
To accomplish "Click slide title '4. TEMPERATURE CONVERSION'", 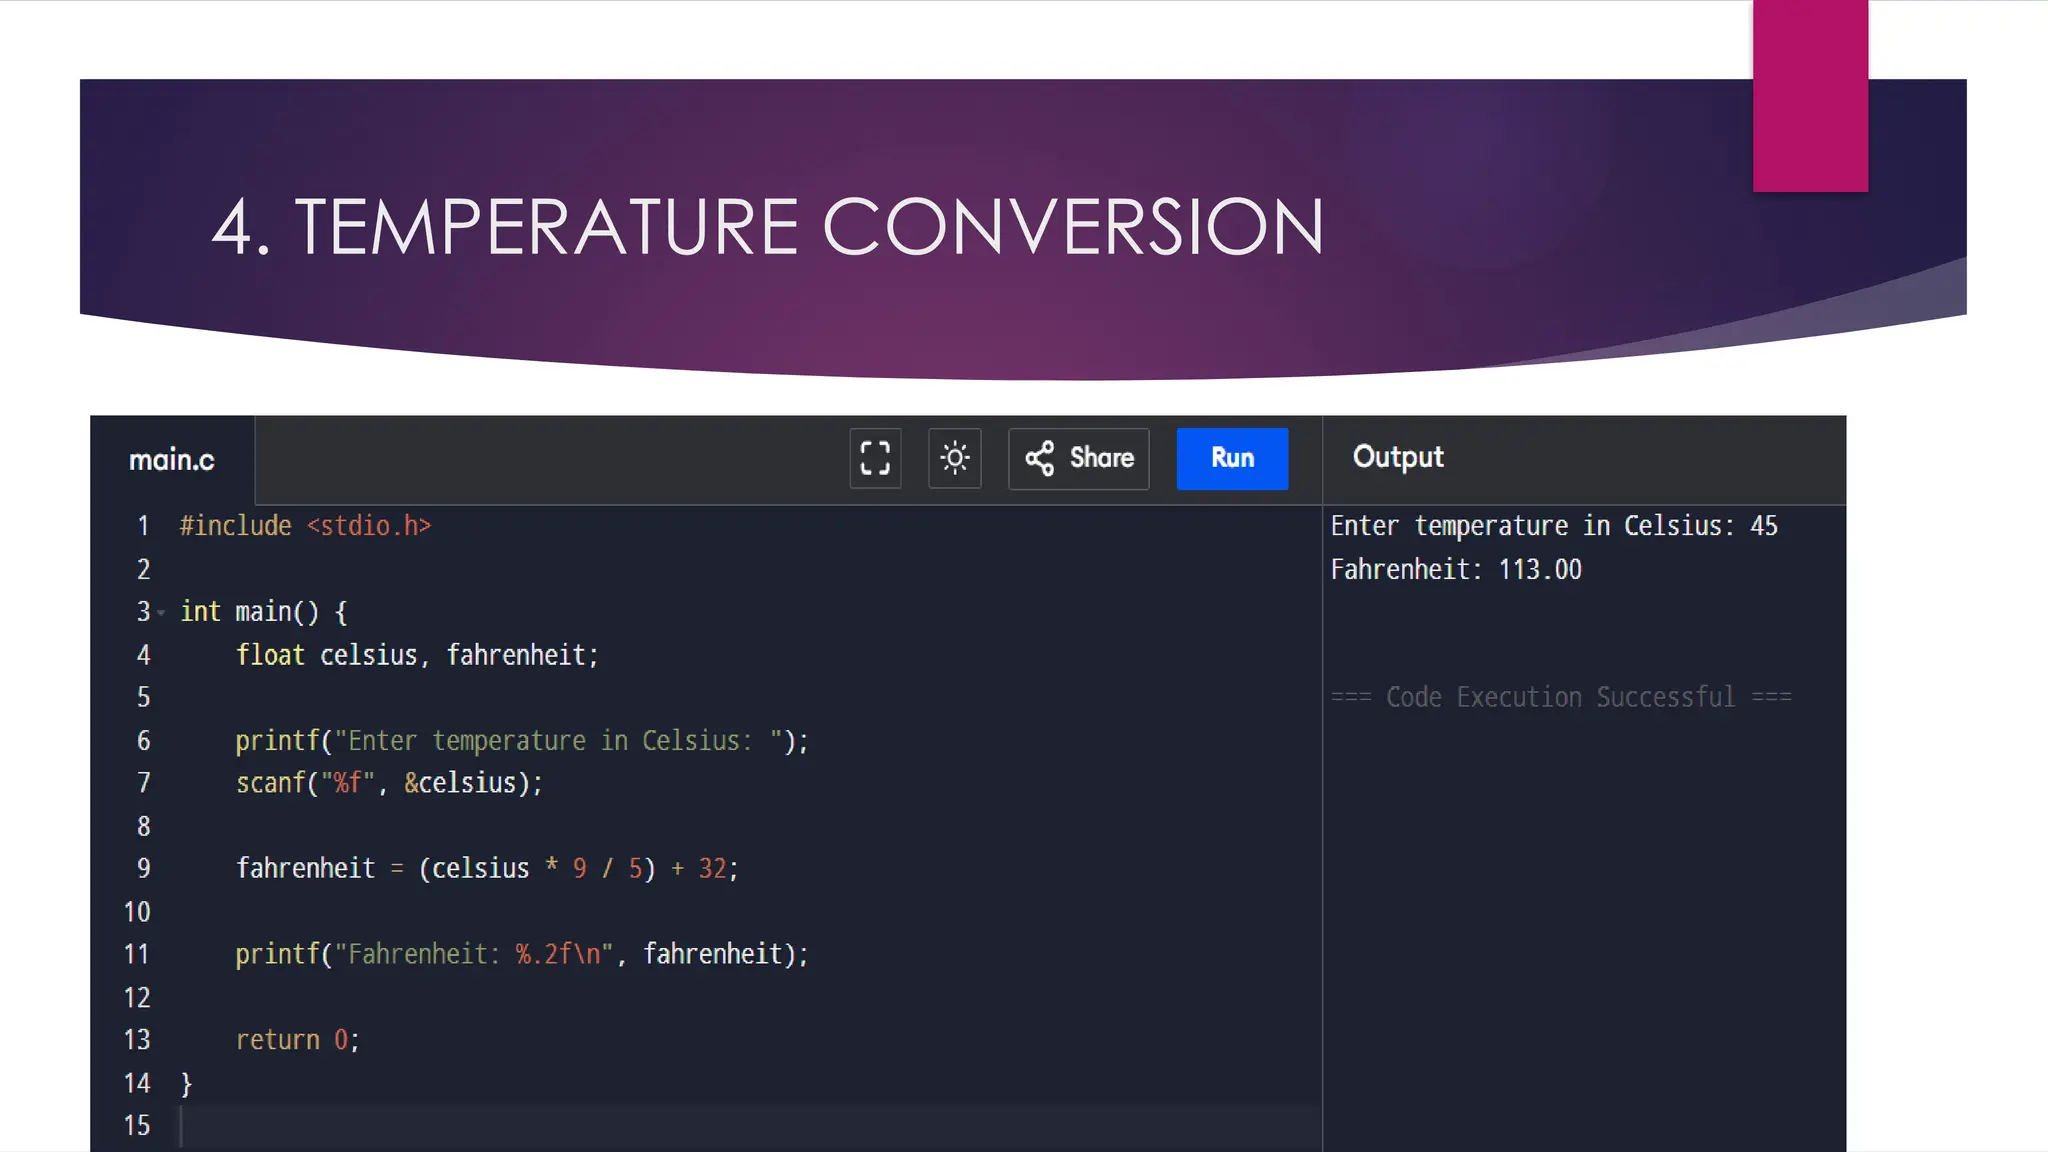I will pos(768,228).
